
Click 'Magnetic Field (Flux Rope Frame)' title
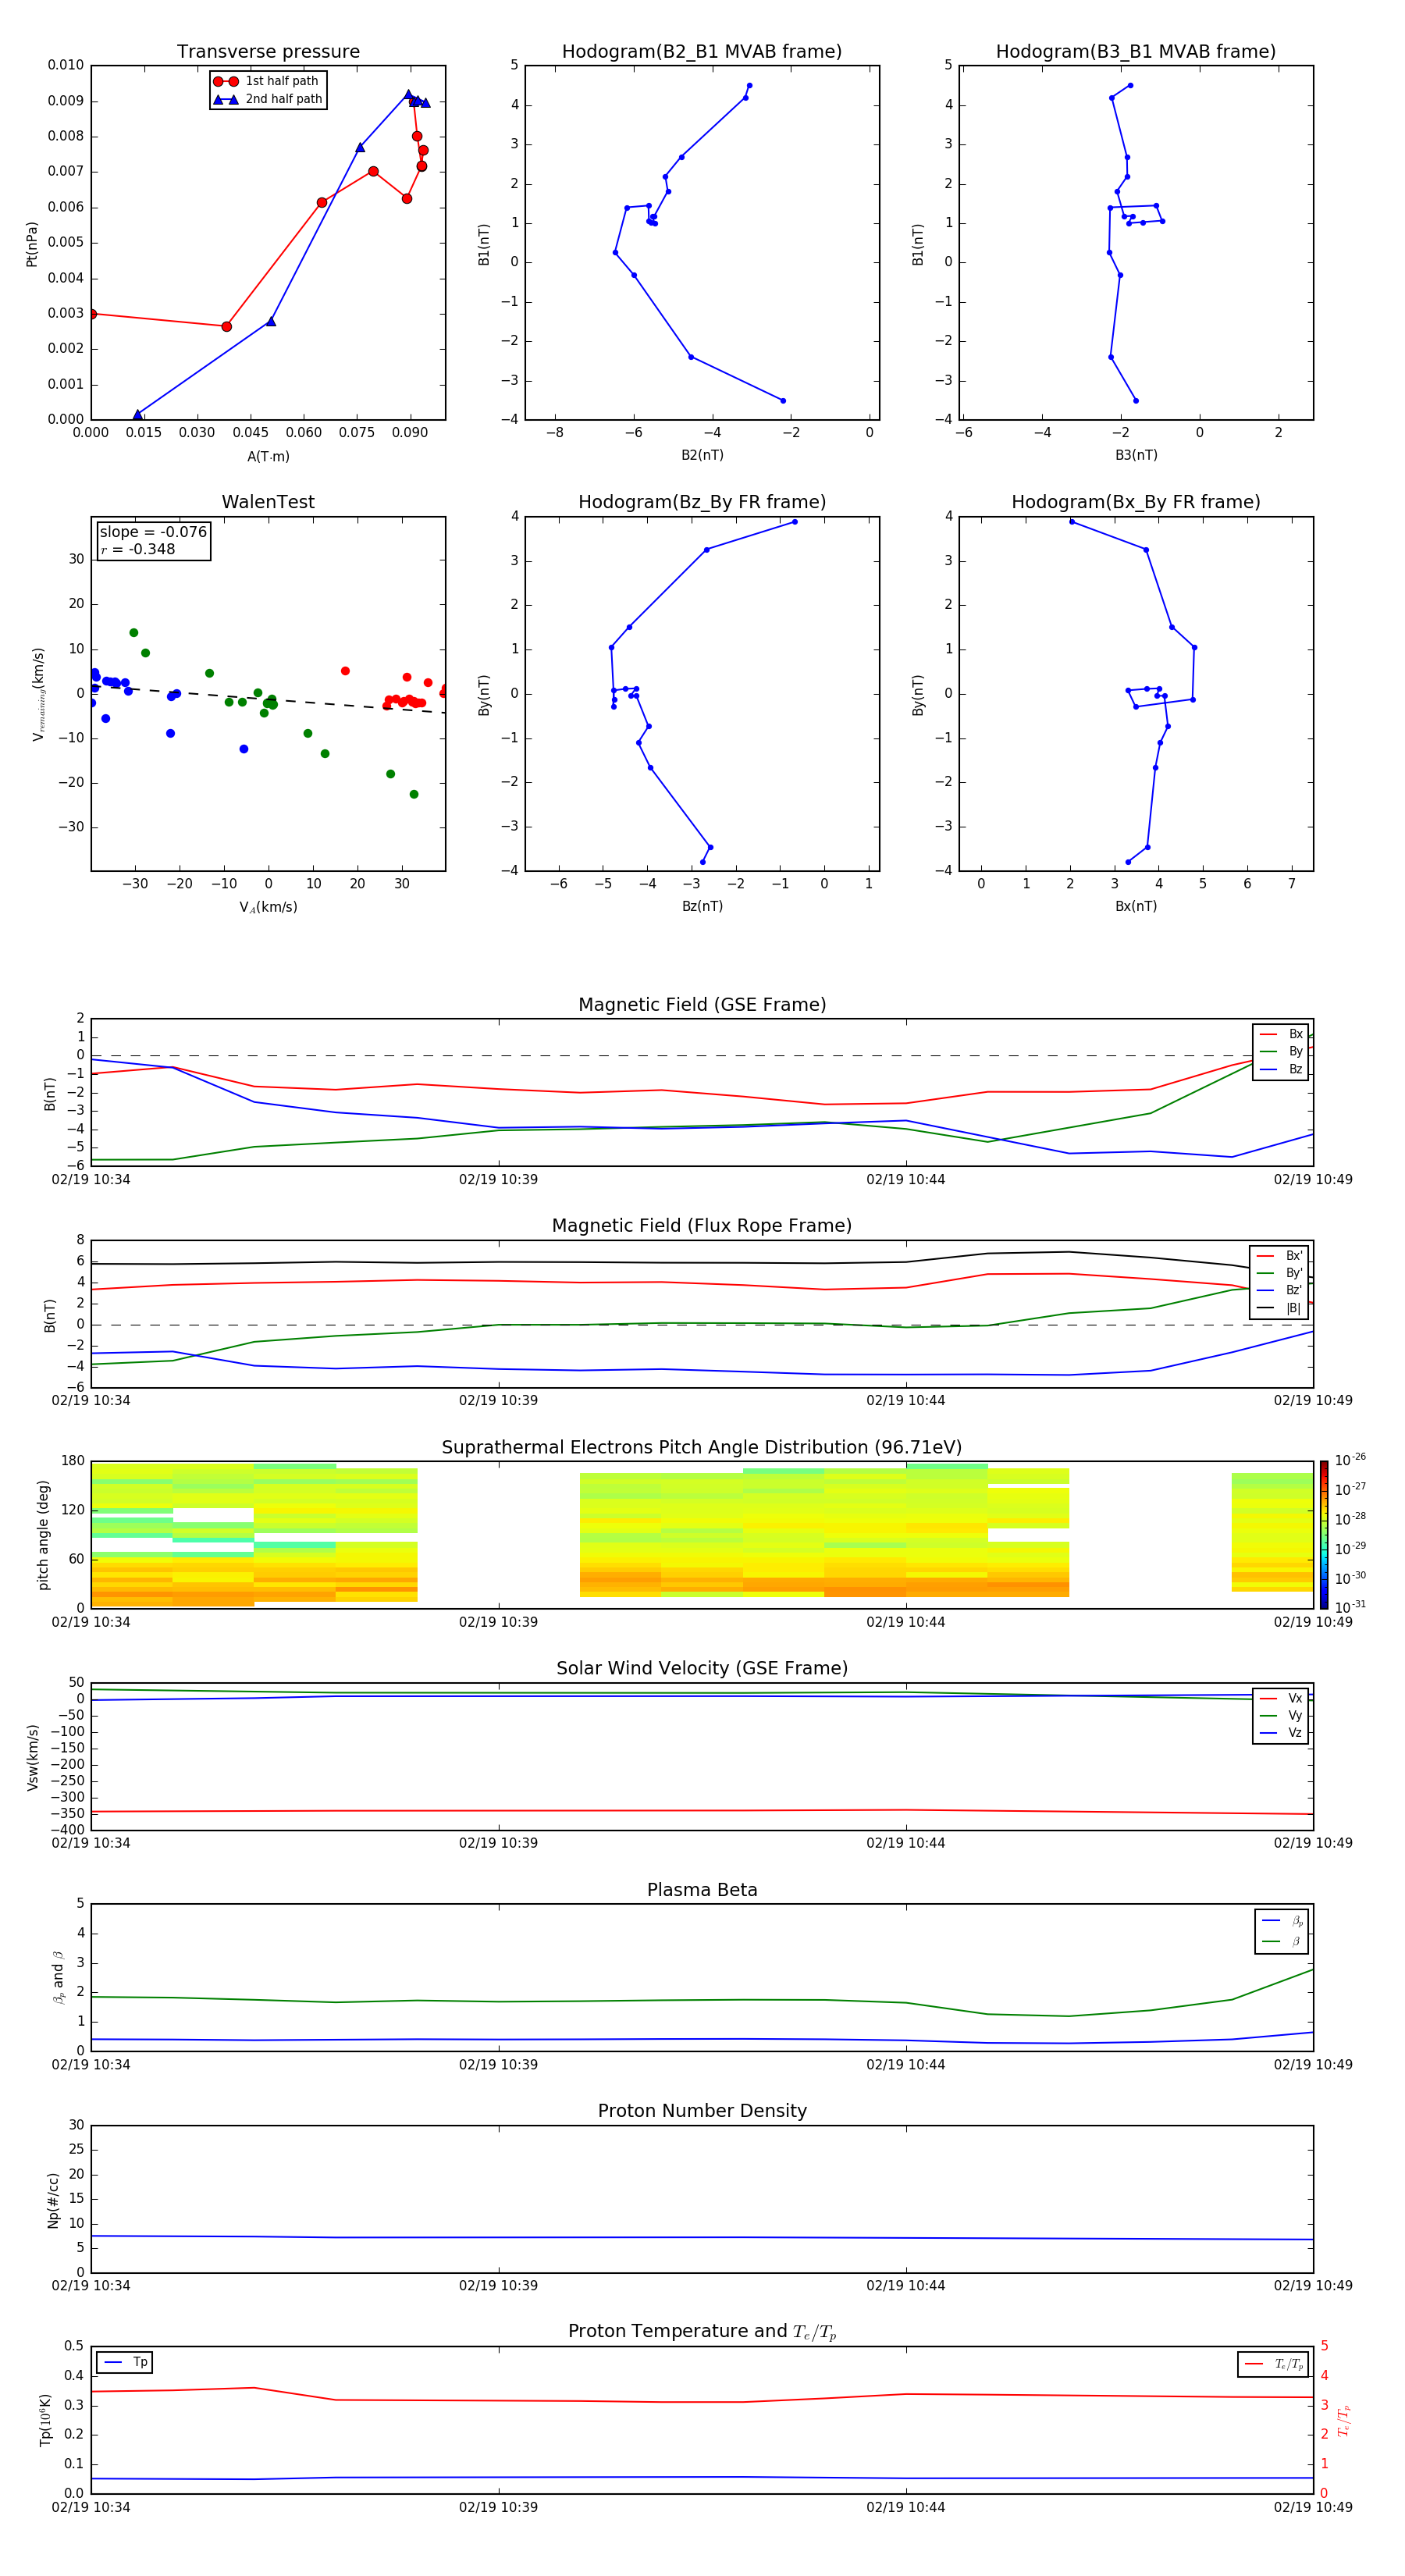[x=702, y=1226]
